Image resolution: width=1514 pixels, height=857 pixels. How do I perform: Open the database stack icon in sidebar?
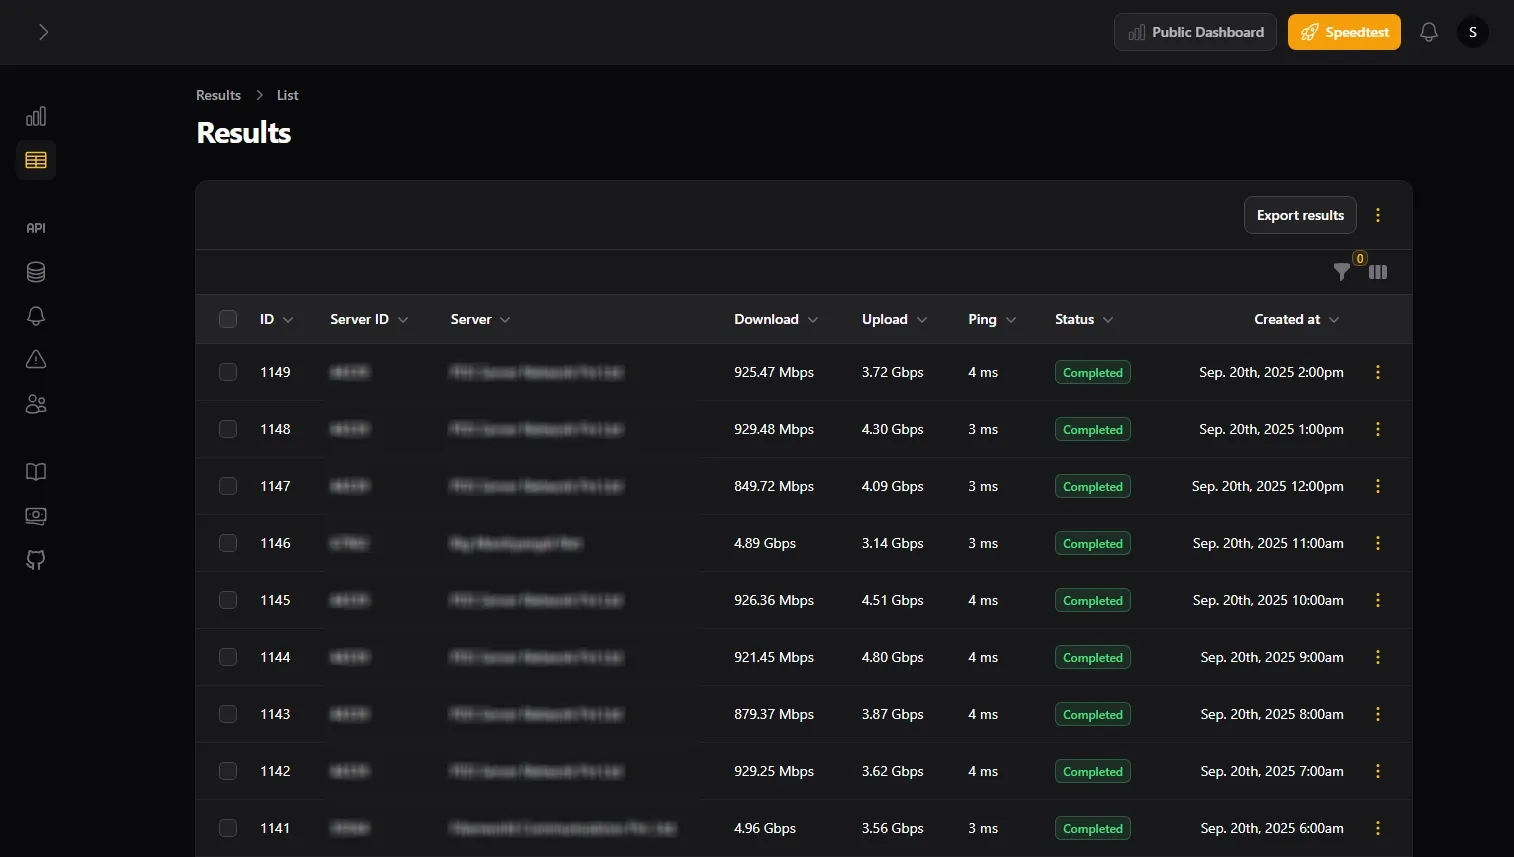(x=36, y=272)
